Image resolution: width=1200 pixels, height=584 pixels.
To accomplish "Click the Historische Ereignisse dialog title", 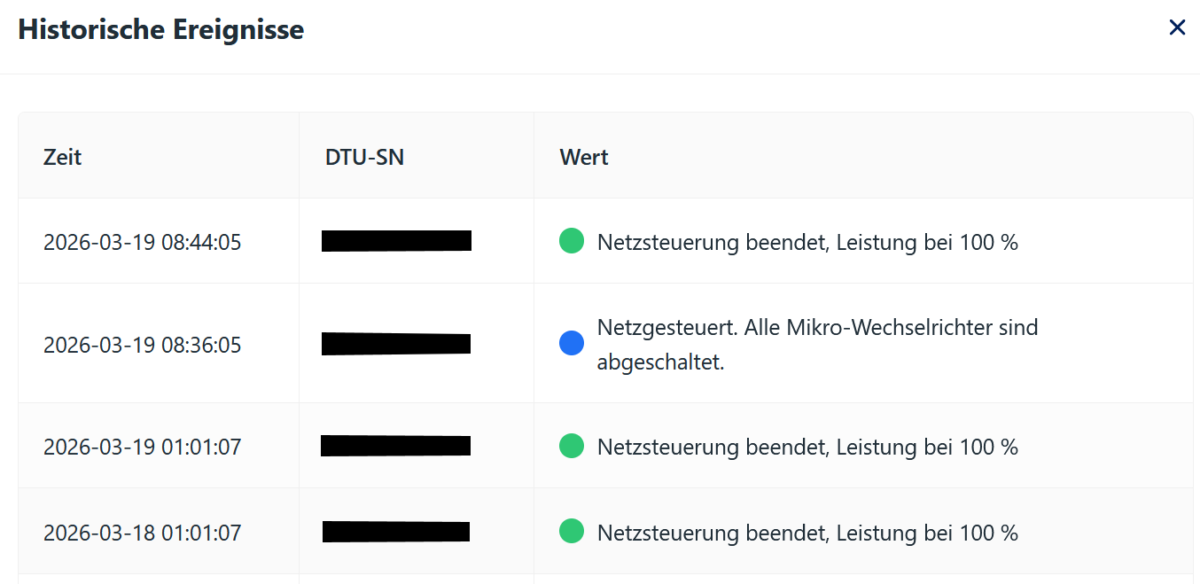I will (x=161, y=29).
